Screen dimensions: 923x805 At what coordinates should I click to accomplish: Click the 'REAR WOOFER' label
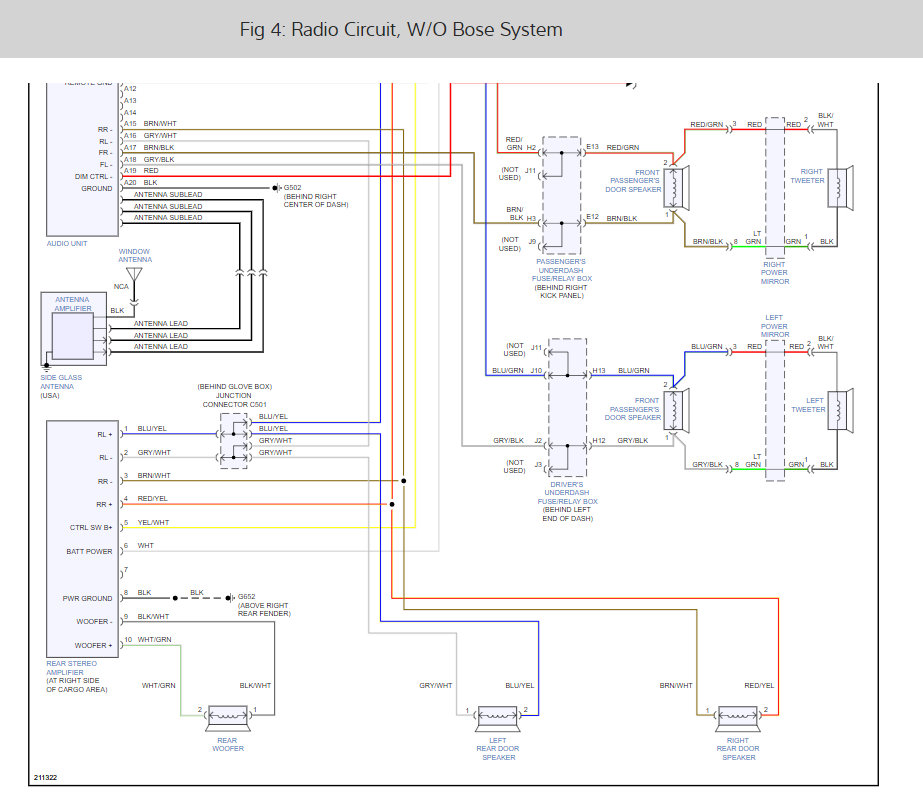[x=228, y=744]
